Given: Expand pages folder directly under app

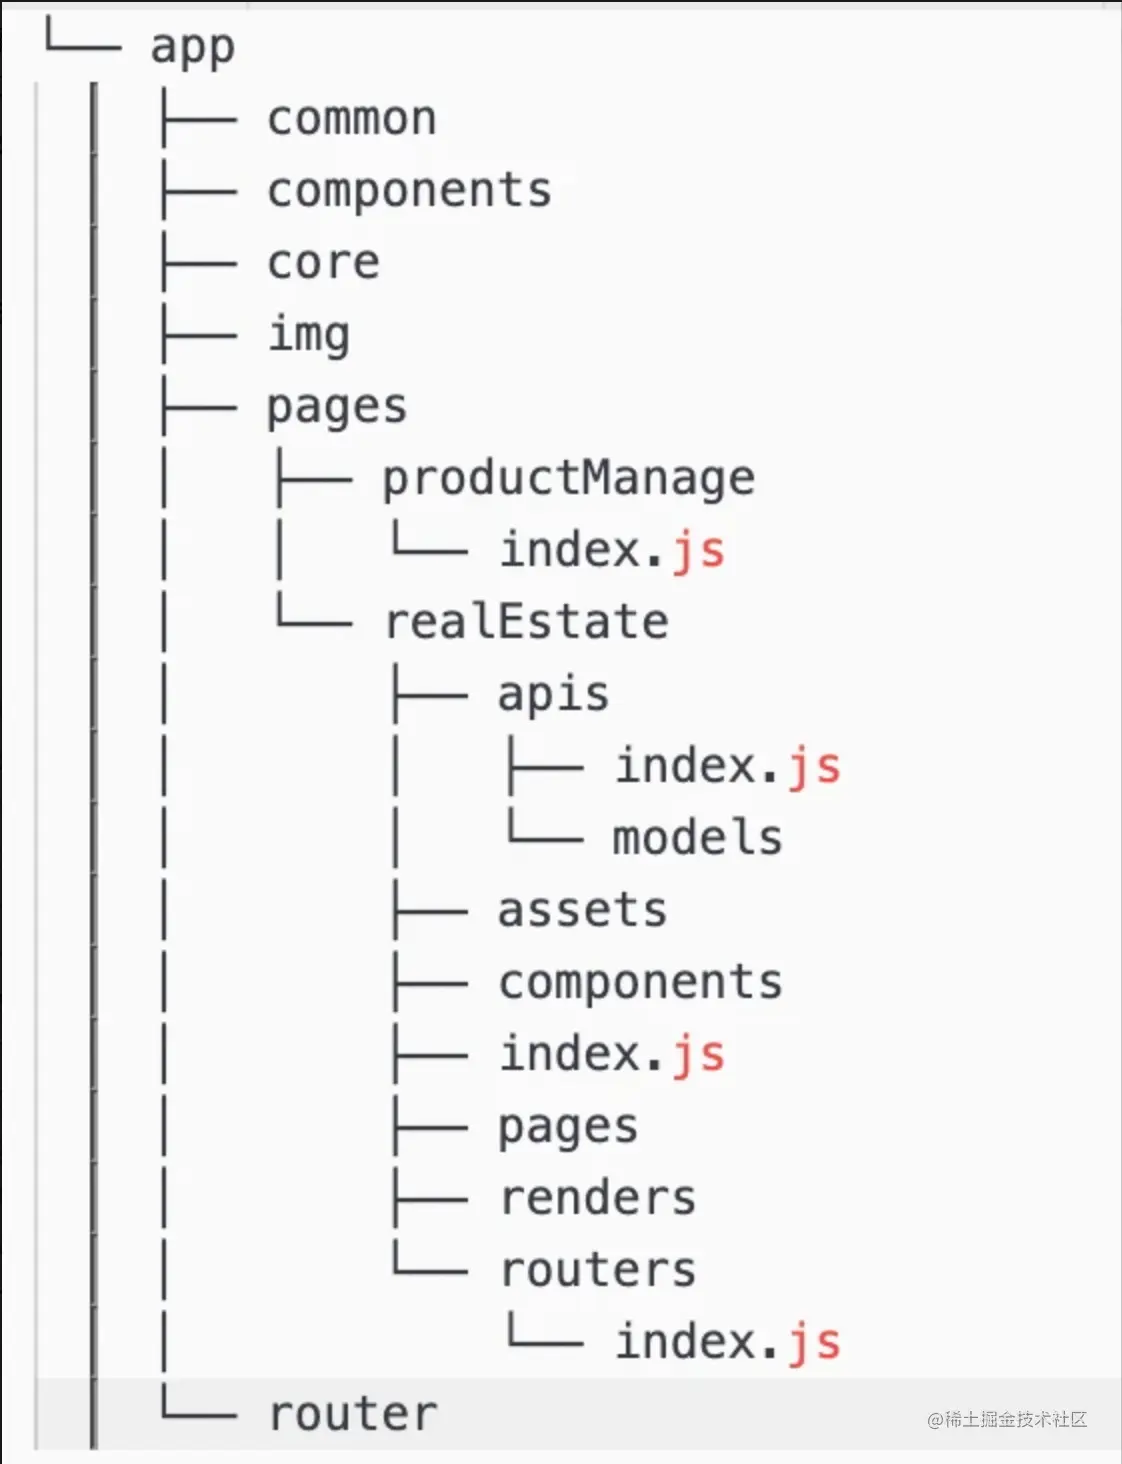Looking at the screenshot, I should (337, 407).
